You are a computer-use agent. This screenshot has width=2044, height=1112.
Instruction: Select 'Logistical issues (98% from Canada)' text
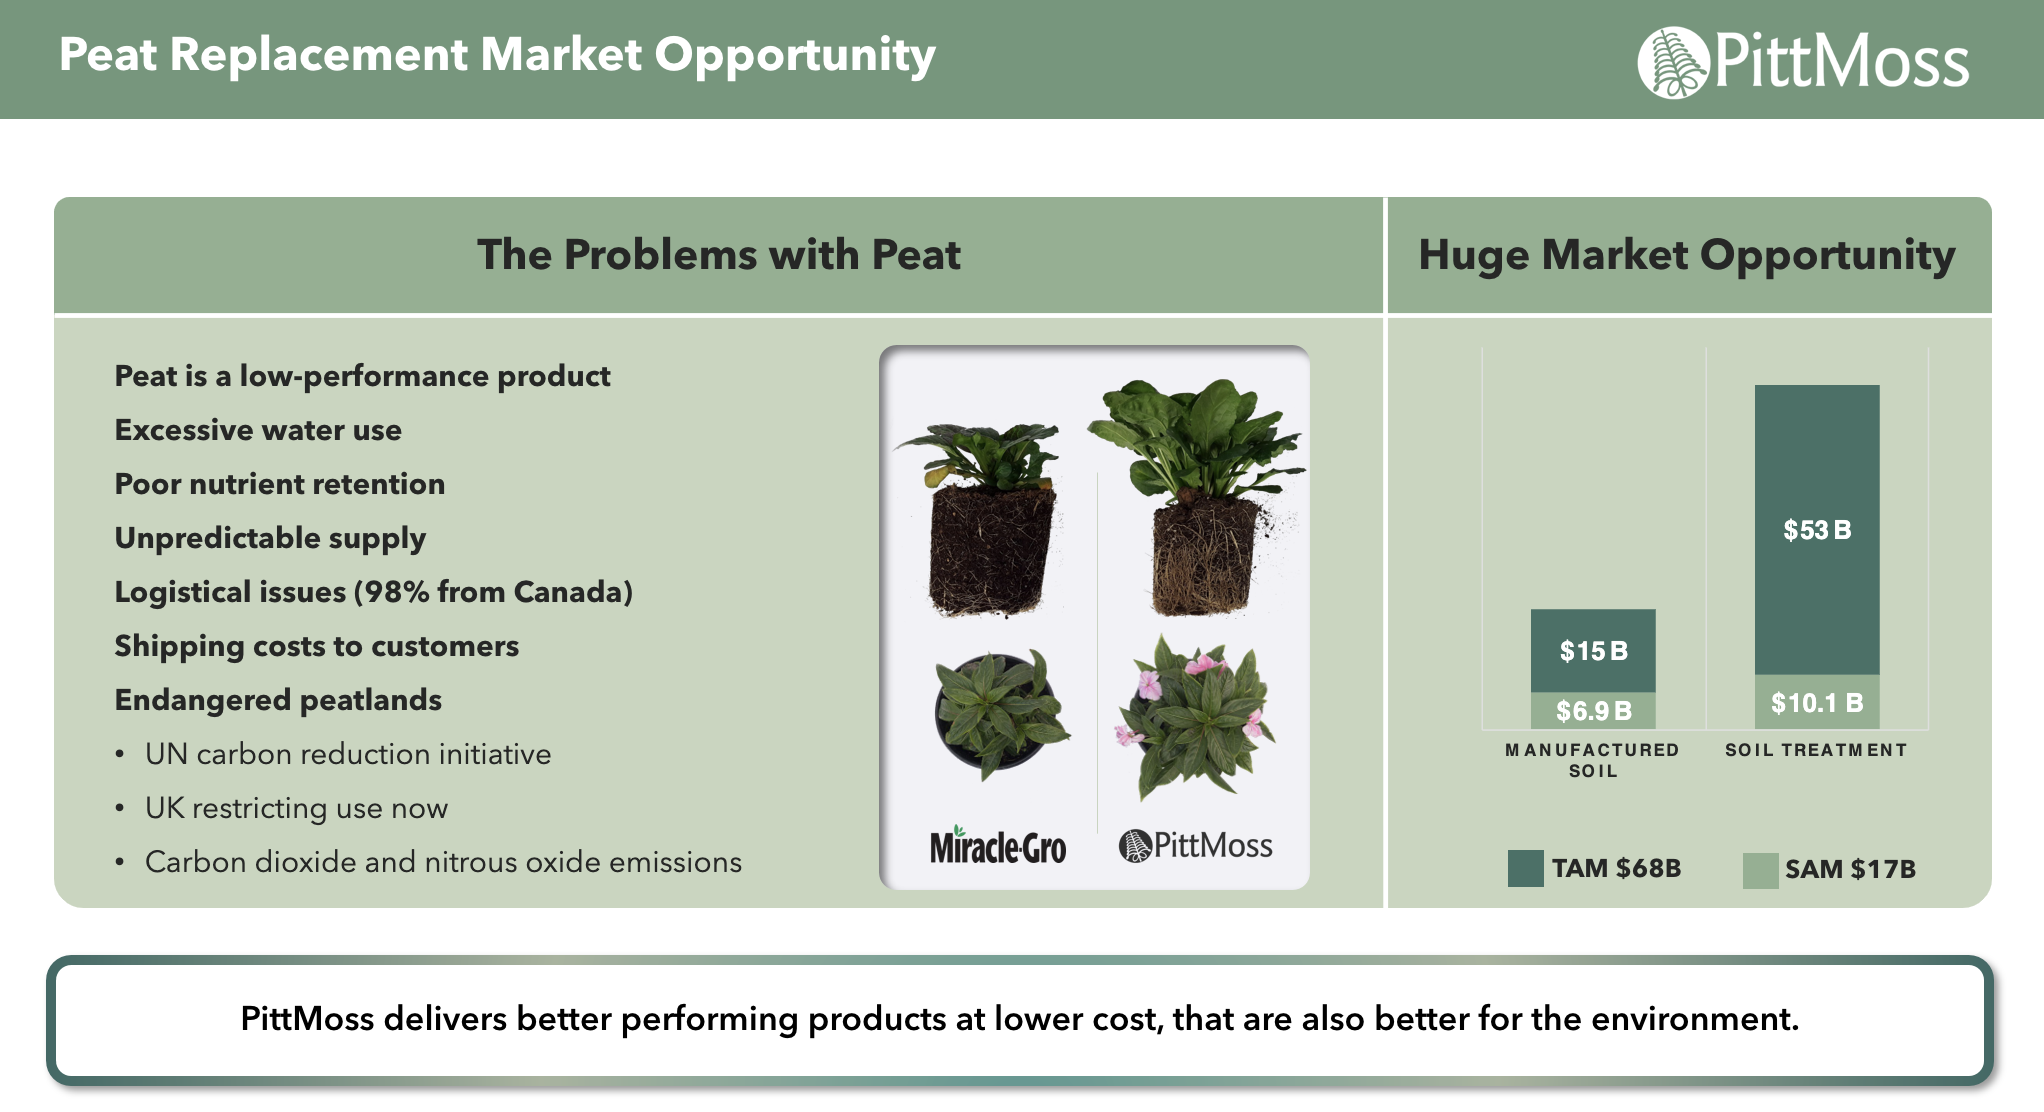(x=373, y=592)
